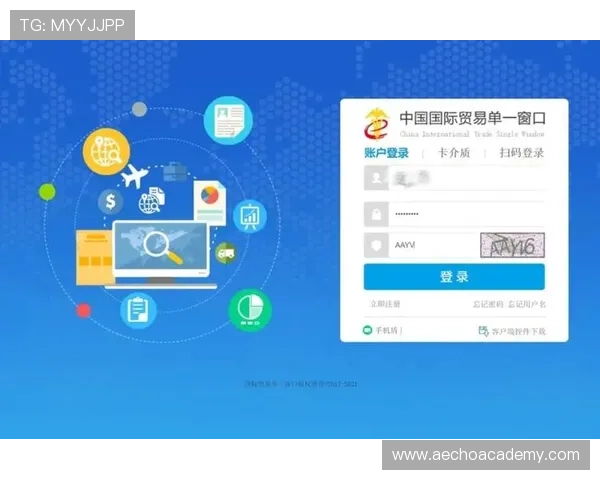
Task: Click the padlock icon beside password field
Action: 376,214
